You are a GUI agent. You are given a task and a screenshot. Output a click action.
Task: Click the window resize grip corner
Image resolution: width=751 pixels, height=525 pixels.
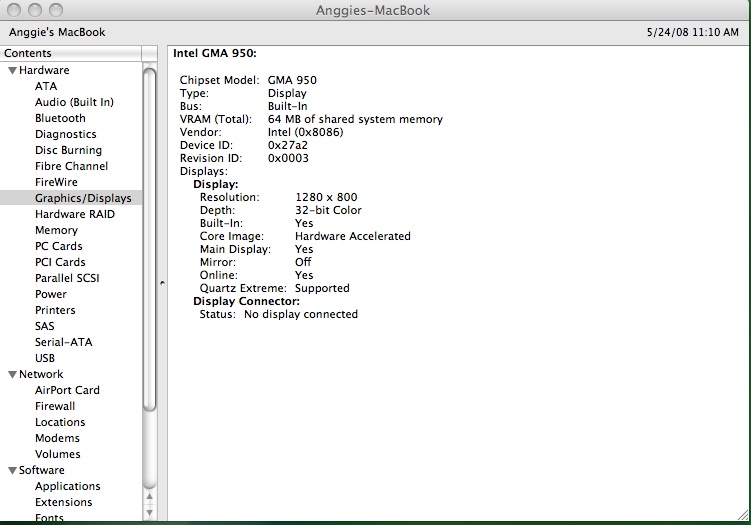click(744, 515)
